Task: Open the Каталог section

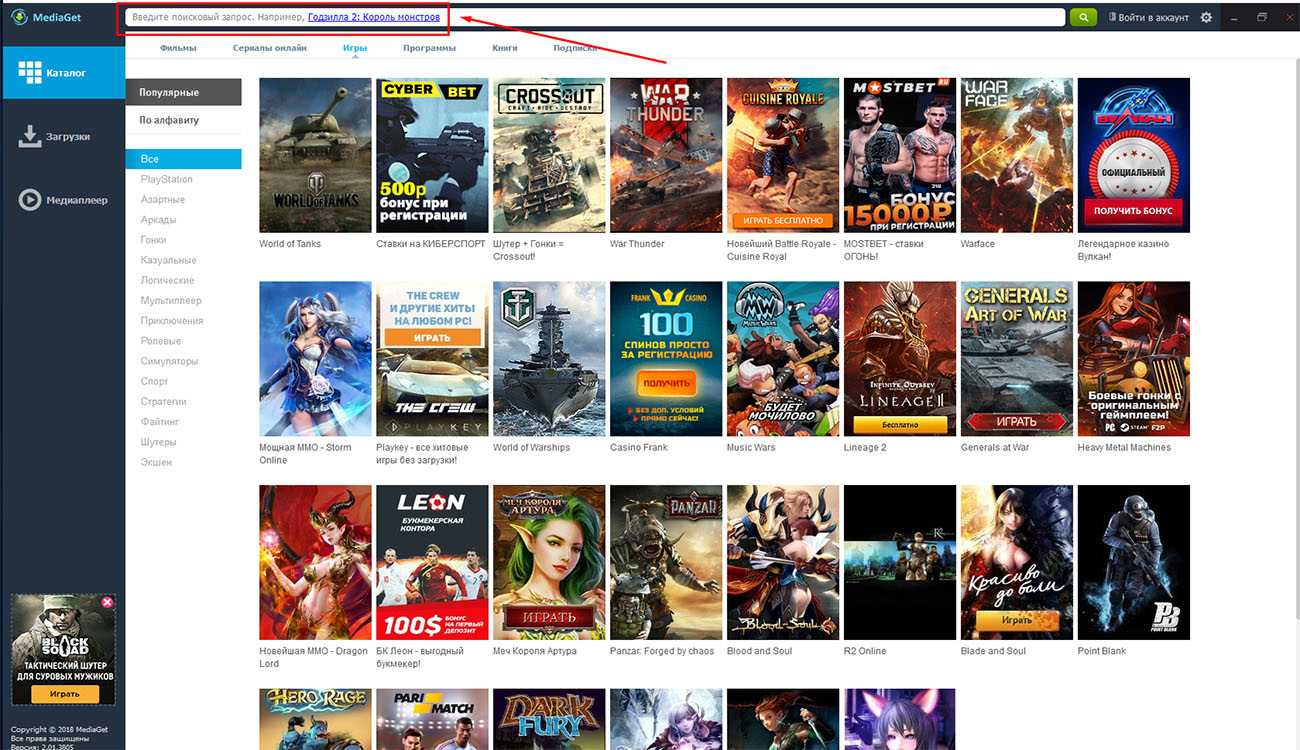Action: pos(62,72)
